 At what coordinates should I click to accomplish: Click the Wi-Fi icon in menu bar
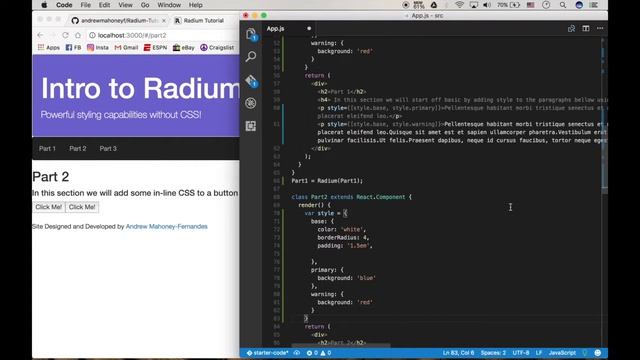[459, 5]
